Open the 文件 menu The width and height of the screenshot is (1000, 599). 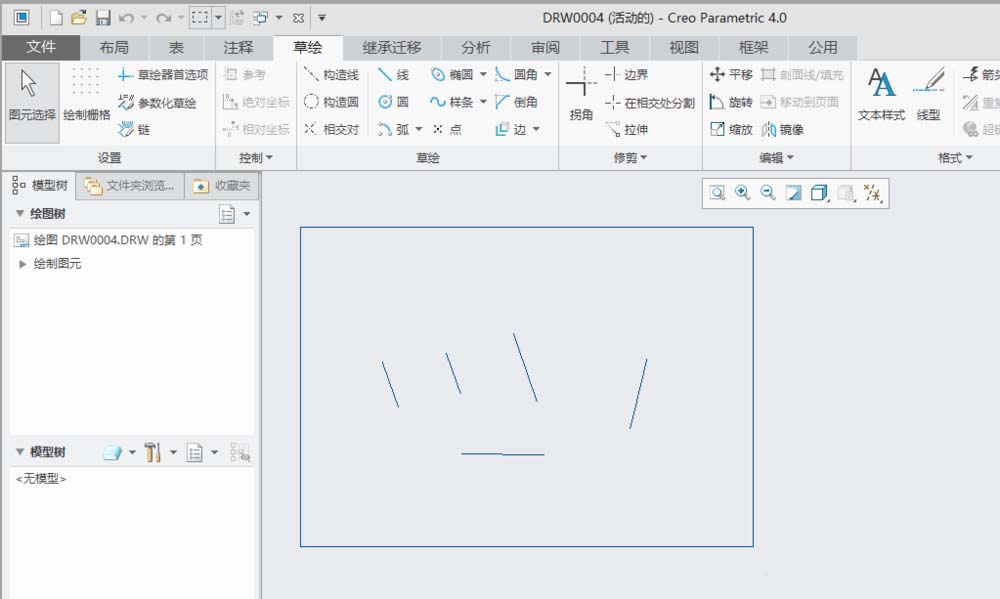pos(41,47)
